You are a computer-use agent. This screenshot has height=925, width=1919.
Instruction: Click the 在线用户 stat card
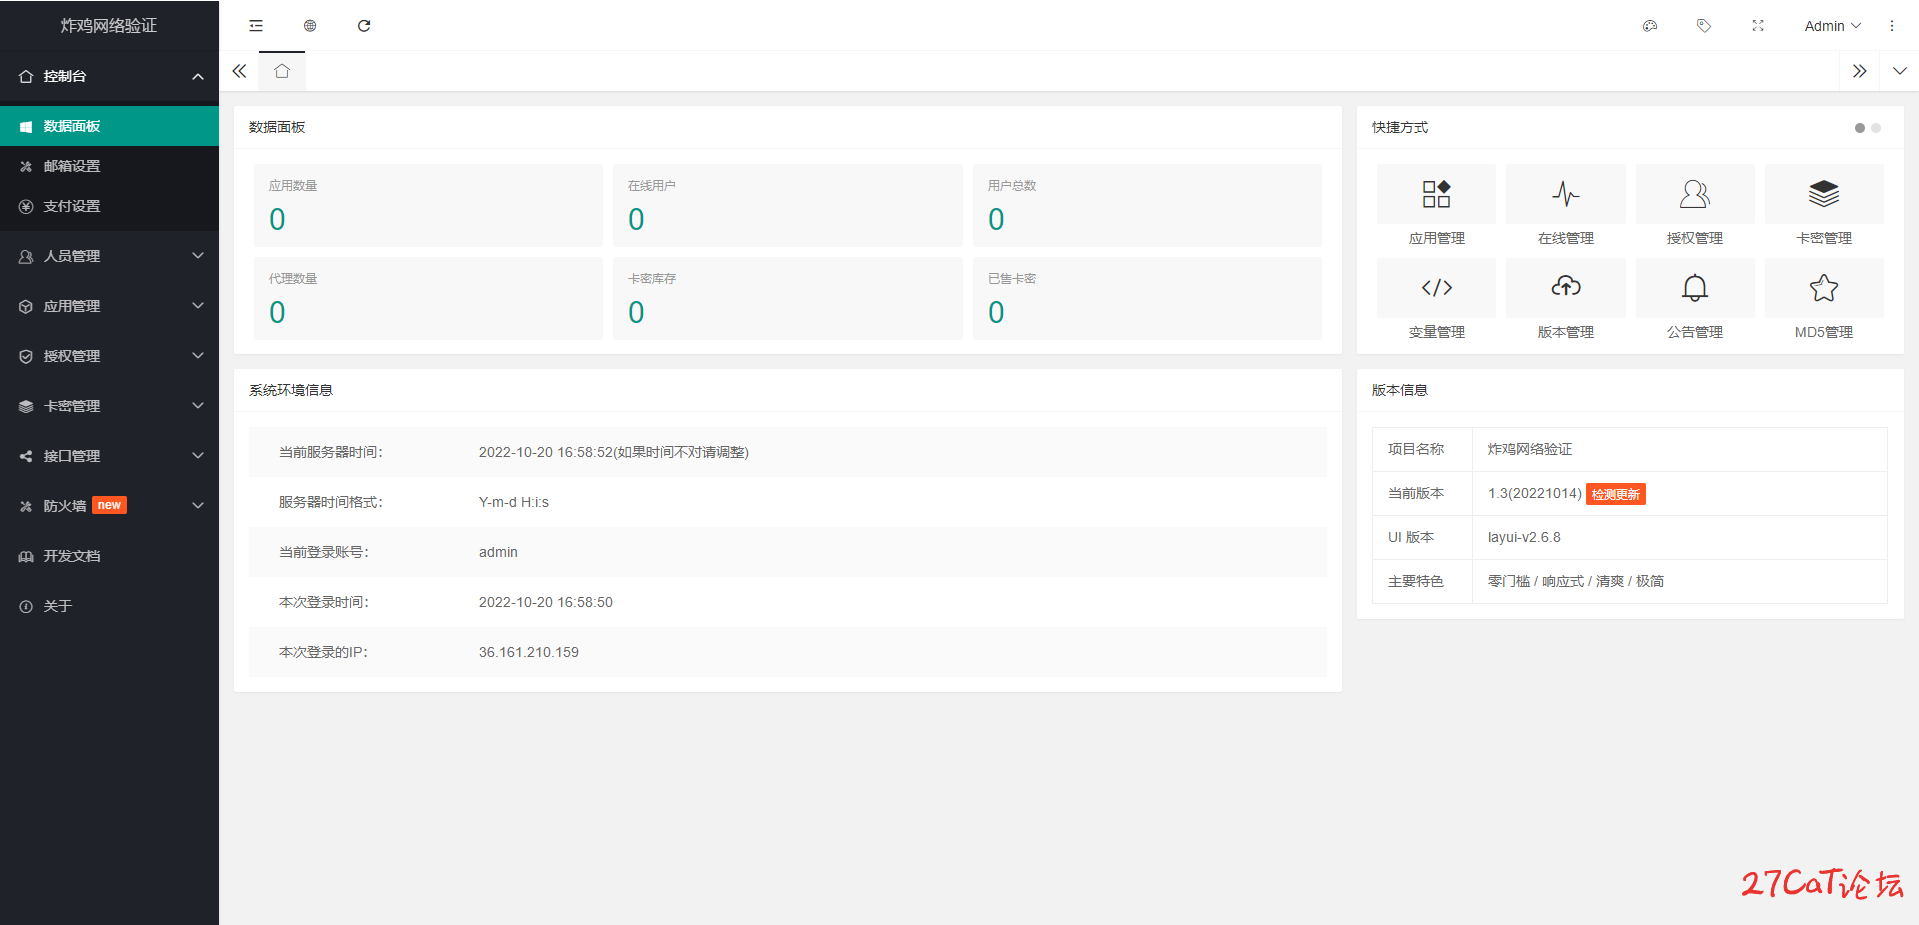pos(787,205)
